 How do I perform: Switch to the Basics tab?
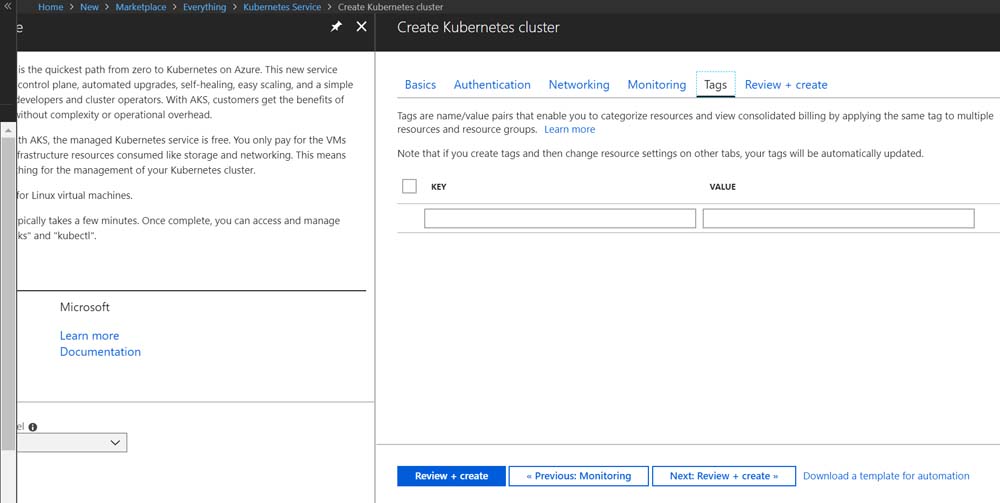pos(420,85)
